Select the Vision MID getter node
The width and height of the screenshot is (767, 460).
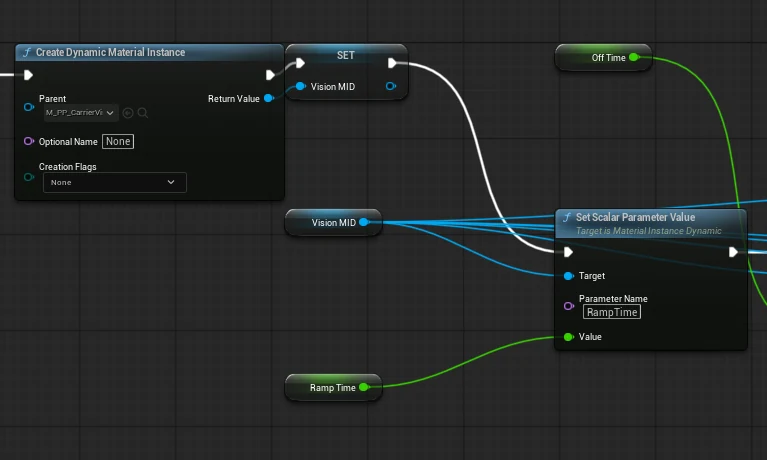(334, 223)
